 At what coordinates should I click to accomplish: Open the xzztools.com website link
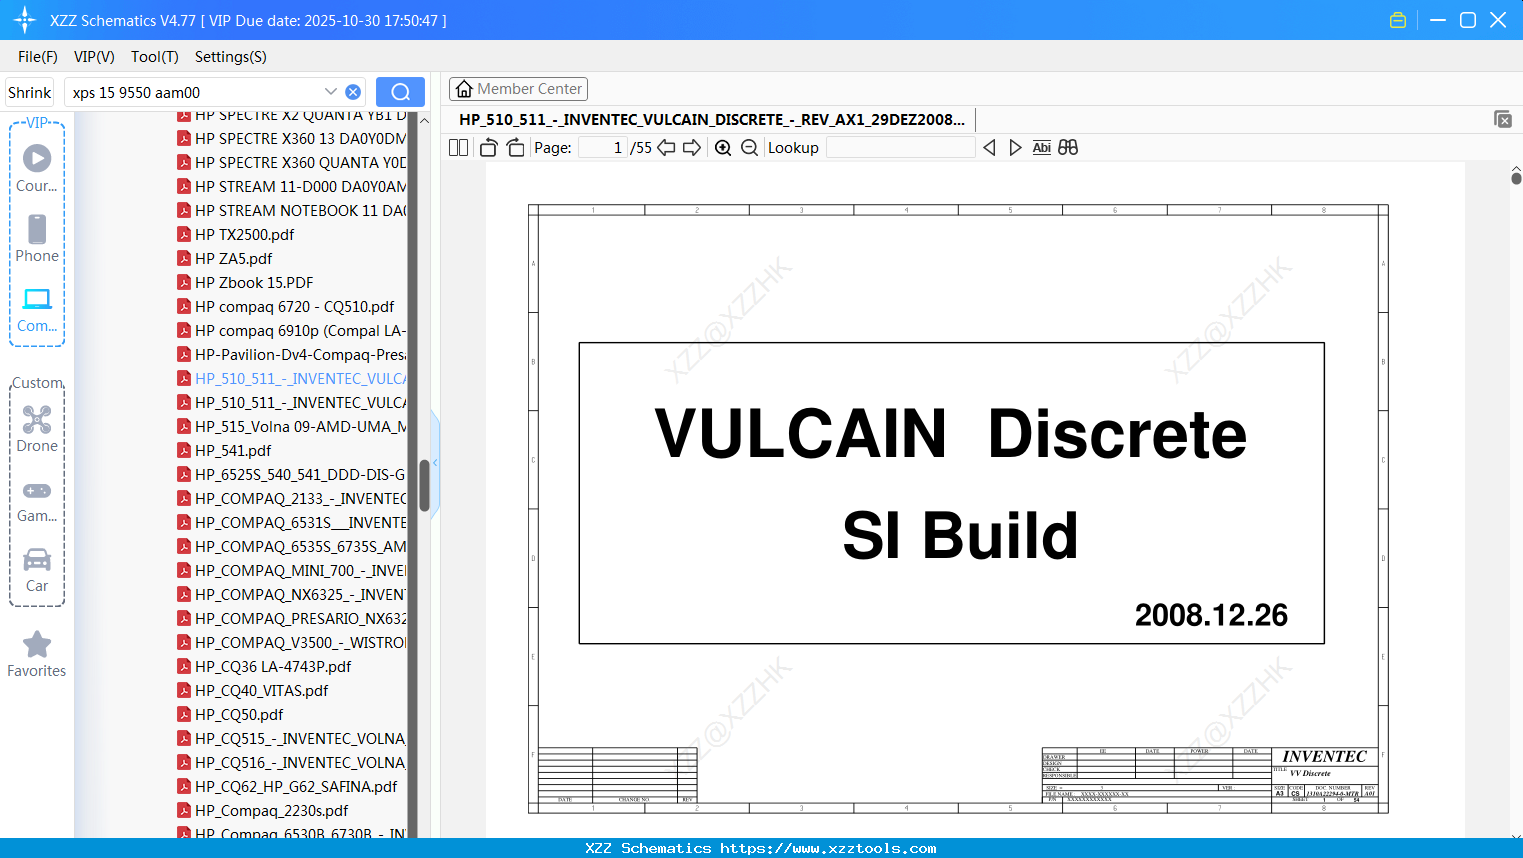(828, 848)
